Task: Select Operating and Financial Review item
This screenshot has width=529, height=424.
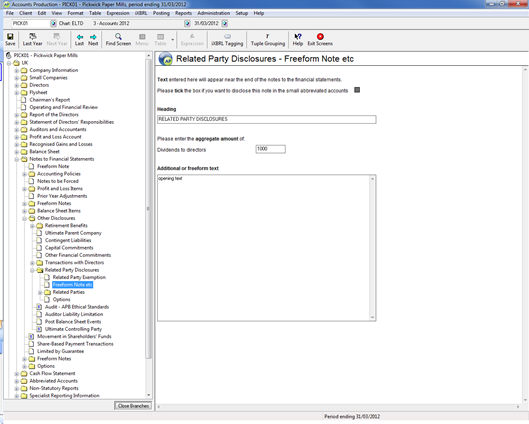Action: pyautogui.click(x=63, y=107)
